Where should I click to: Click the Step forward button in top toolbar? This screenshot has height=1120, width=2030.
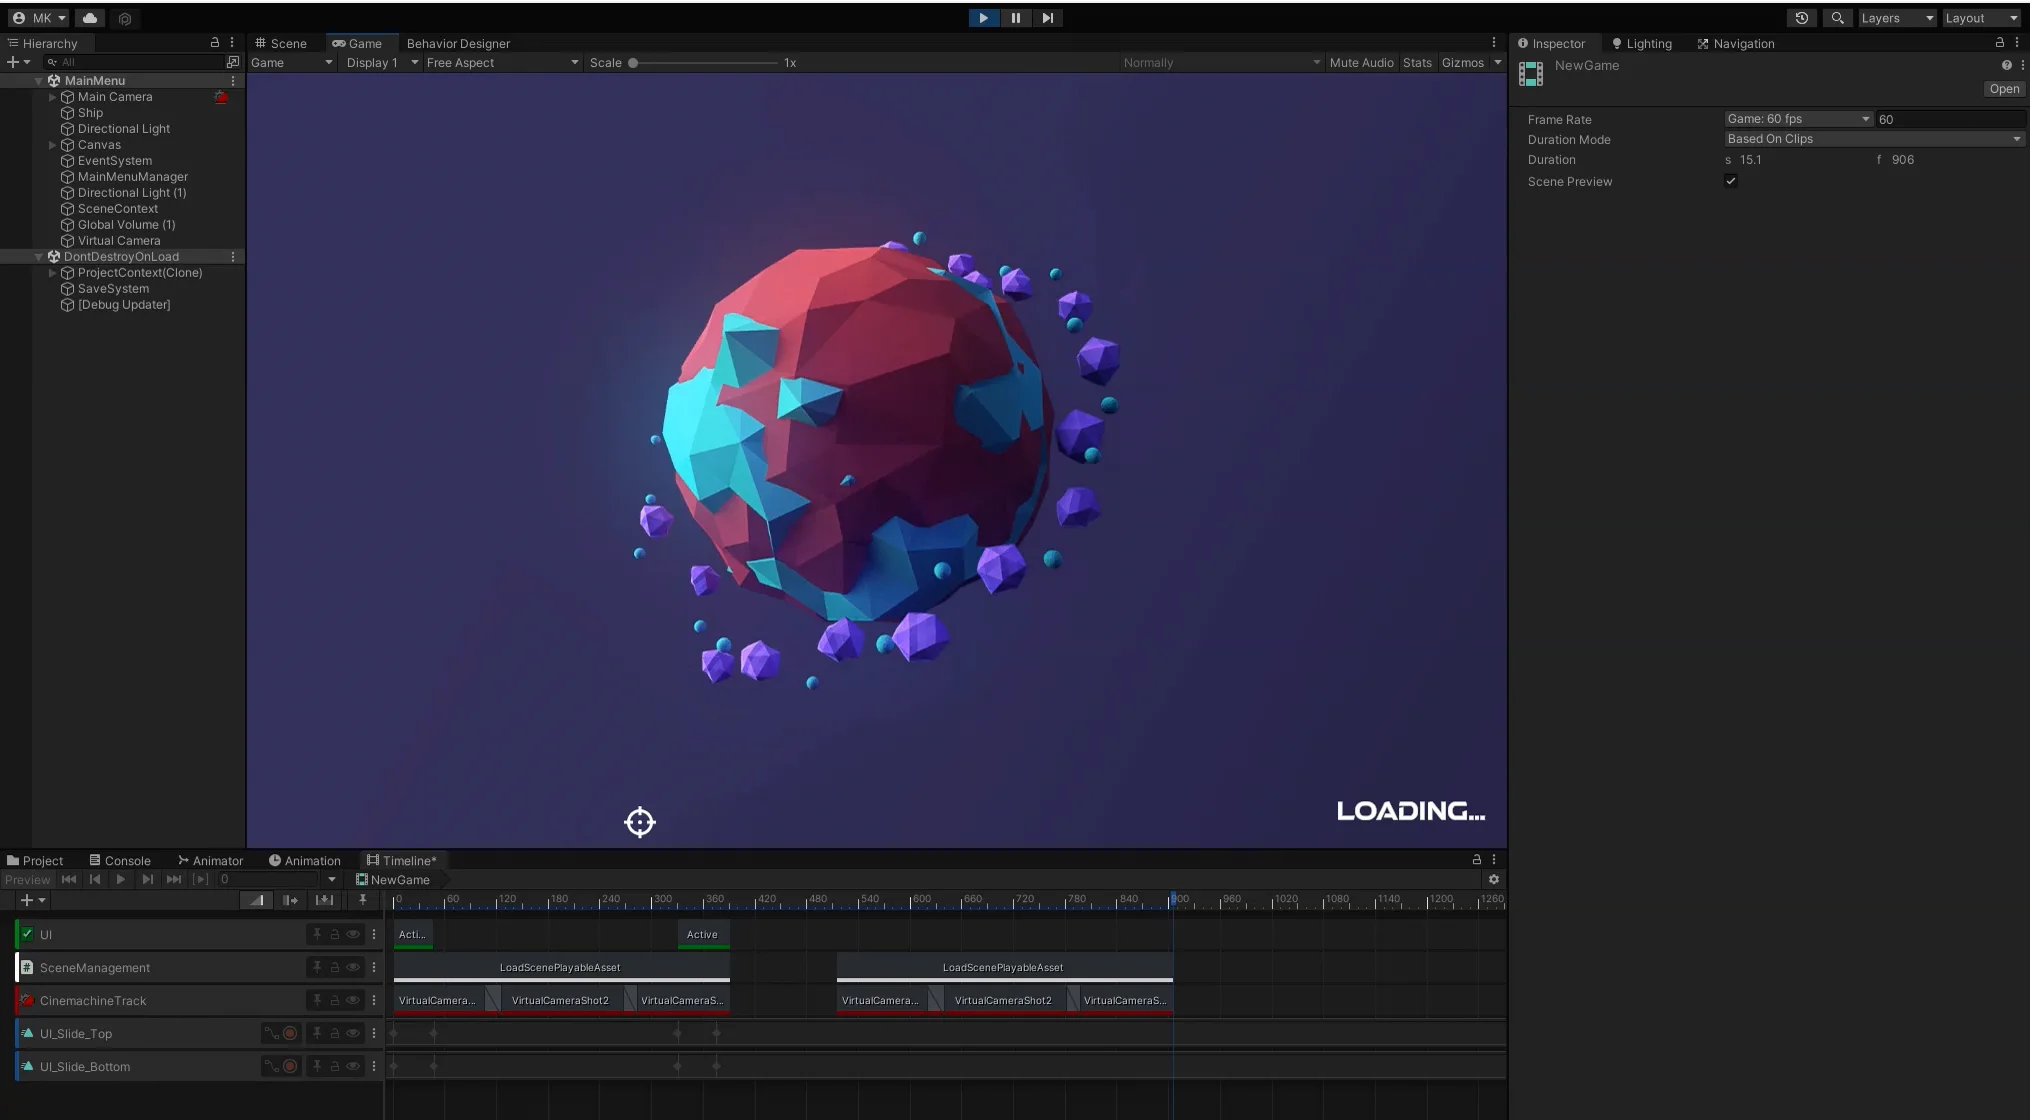(1047, 18)
